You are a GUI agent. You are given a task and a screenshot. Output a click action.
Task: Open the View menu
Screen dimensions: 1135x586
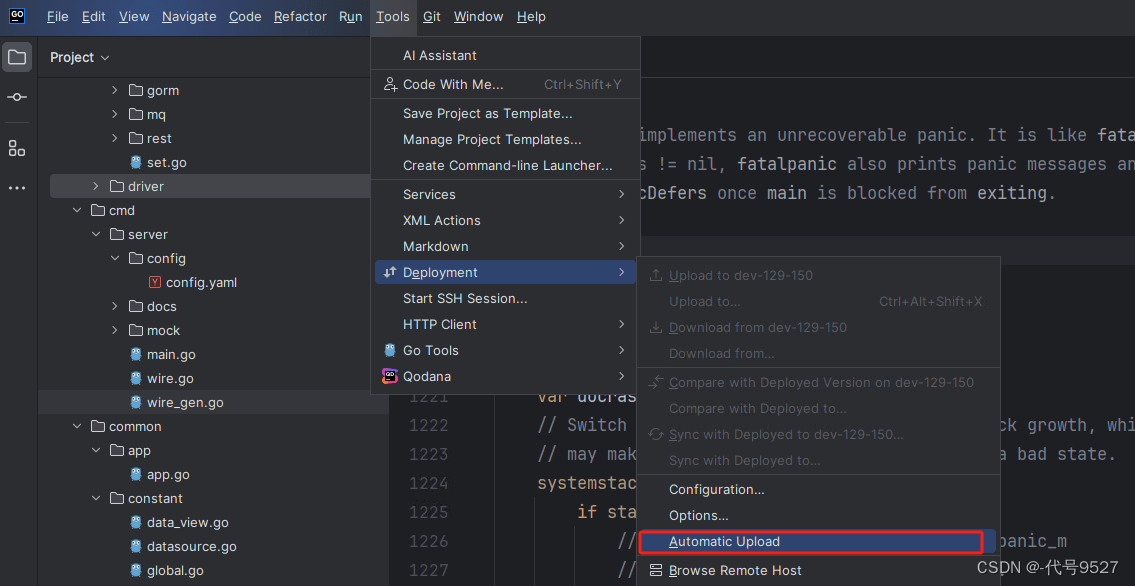(x=134, y=17)
